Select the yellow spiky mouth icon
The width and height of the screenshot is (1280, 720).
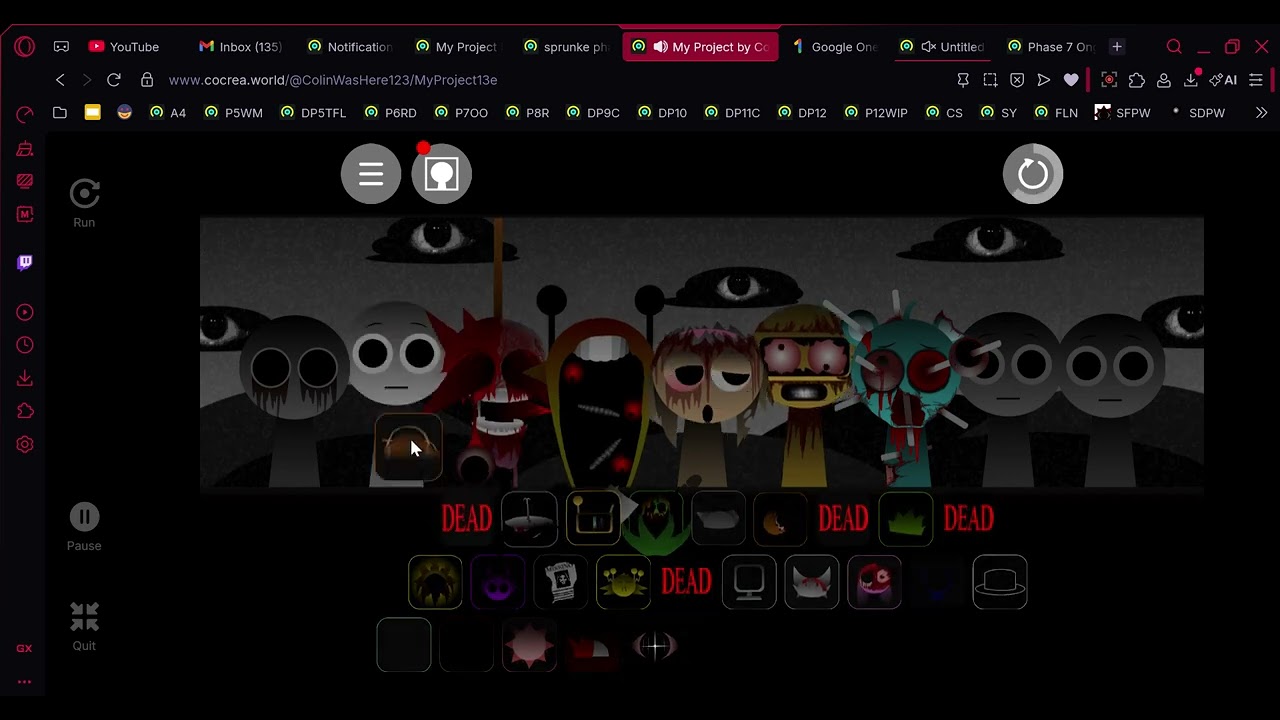(x=435, y=582)
